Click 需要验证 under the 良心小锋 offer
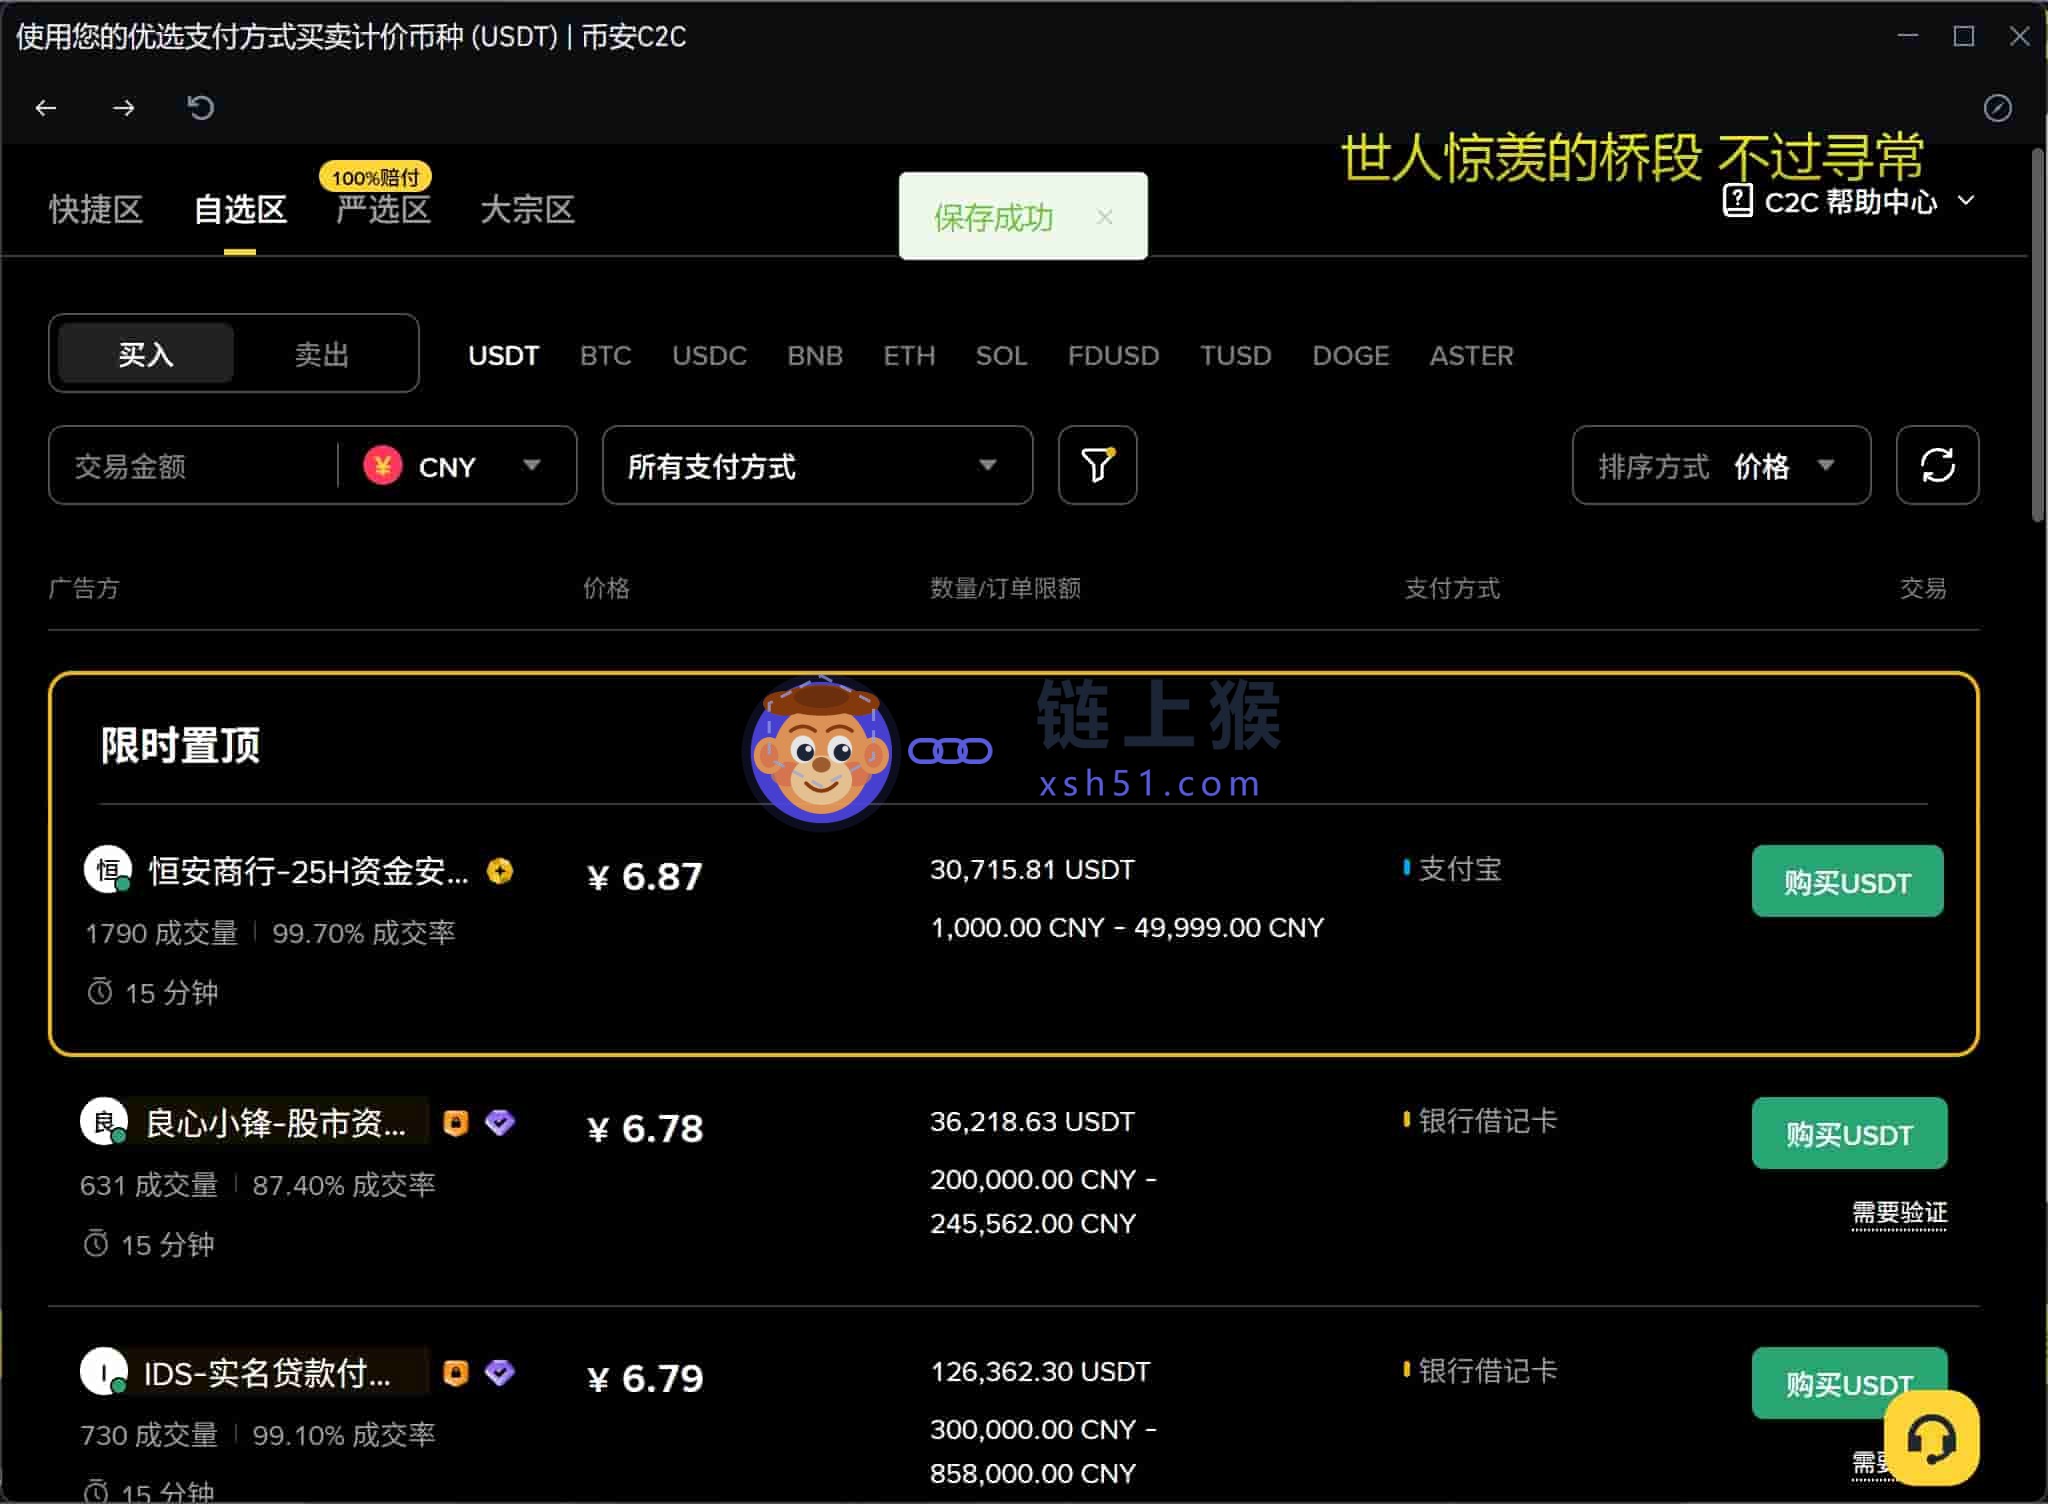The image size is (2048, 1504). [x=1899, y=1213]
